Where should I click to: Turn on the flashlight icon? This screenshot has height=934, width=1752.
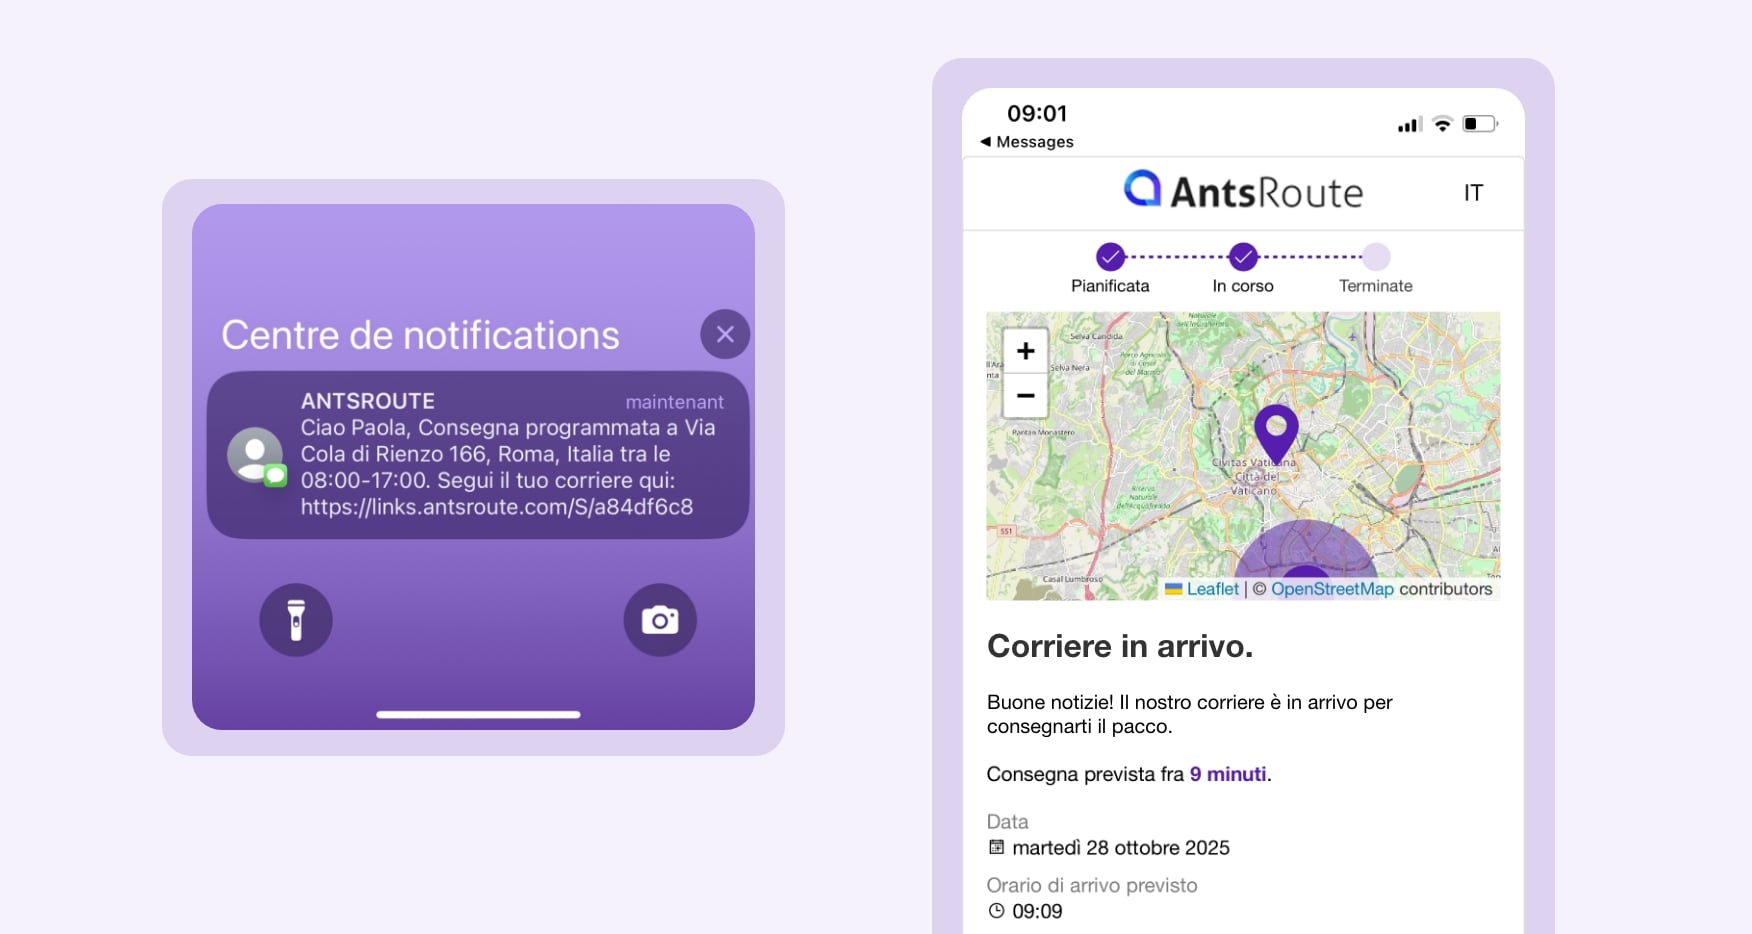coord(295,620)
